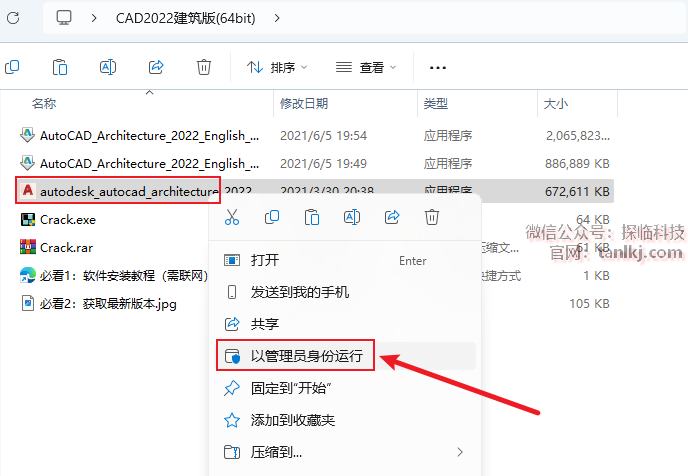The image size is (688, 476).
Task: Select the 必看2 获取最新版本.jpg file
Action: [x=108, y=304]
